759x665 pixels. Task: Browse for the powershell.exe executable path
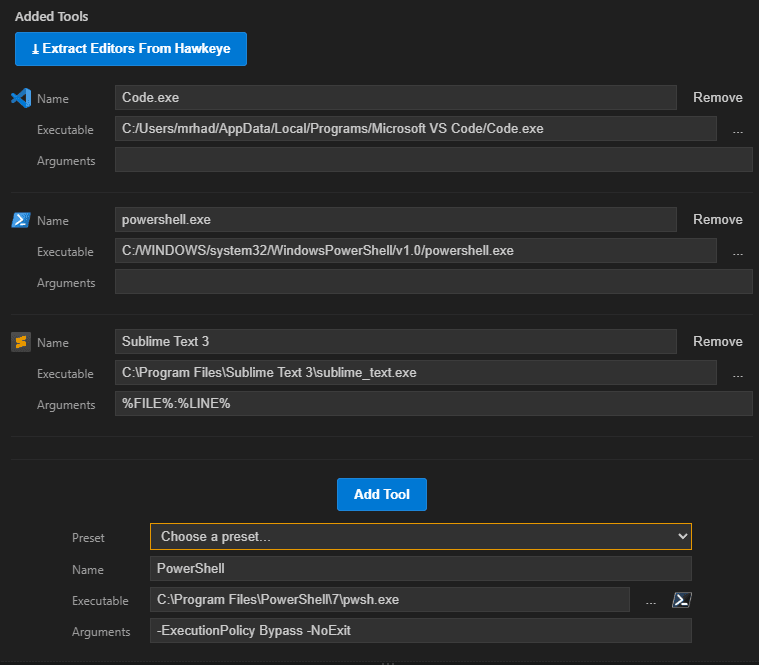(737, 253)
